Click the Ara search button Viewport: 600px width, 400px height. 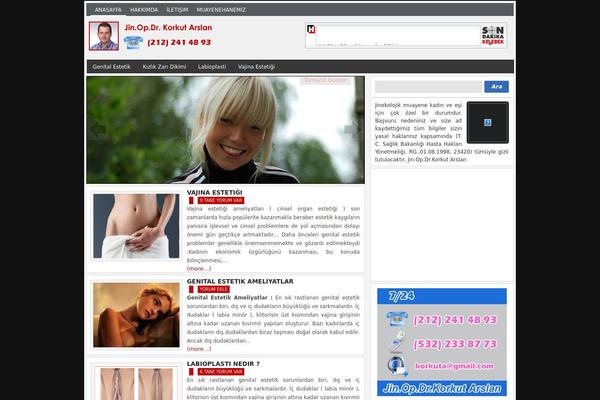click(x=496, y=87)
